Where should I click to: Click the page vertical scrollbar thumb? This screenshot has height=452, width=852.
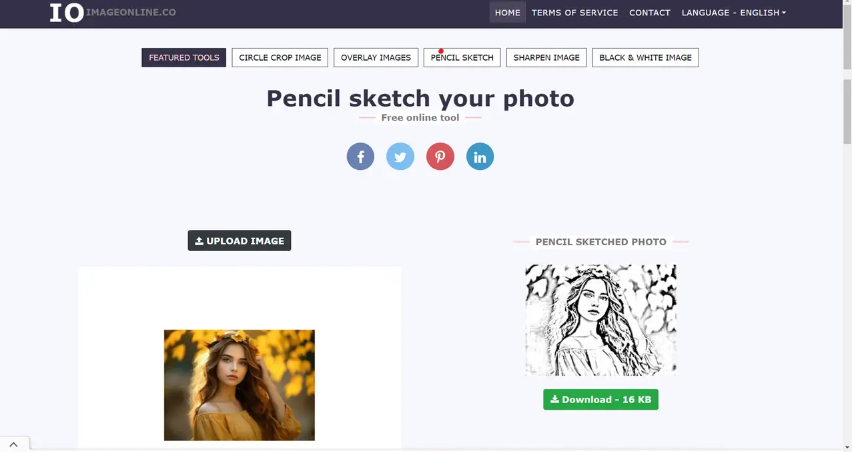tap(847, 111)
